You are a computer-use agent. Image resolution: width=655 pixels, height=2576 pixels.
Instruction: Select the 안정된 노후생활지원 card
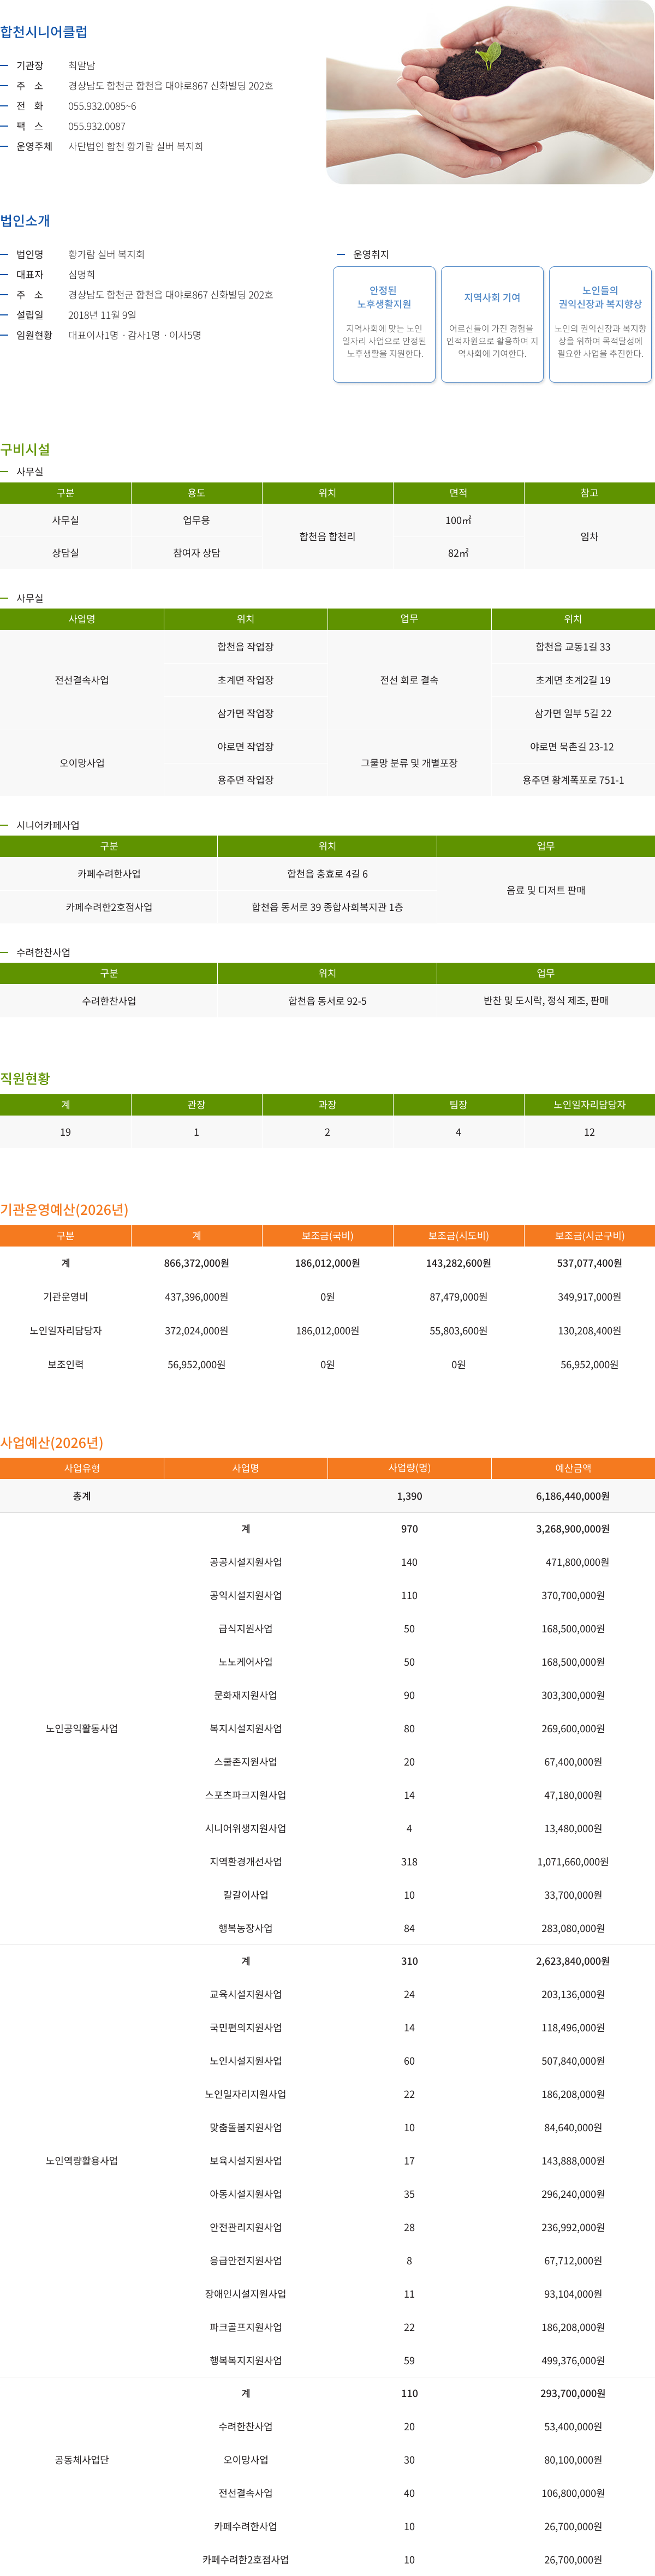(384, 323)
